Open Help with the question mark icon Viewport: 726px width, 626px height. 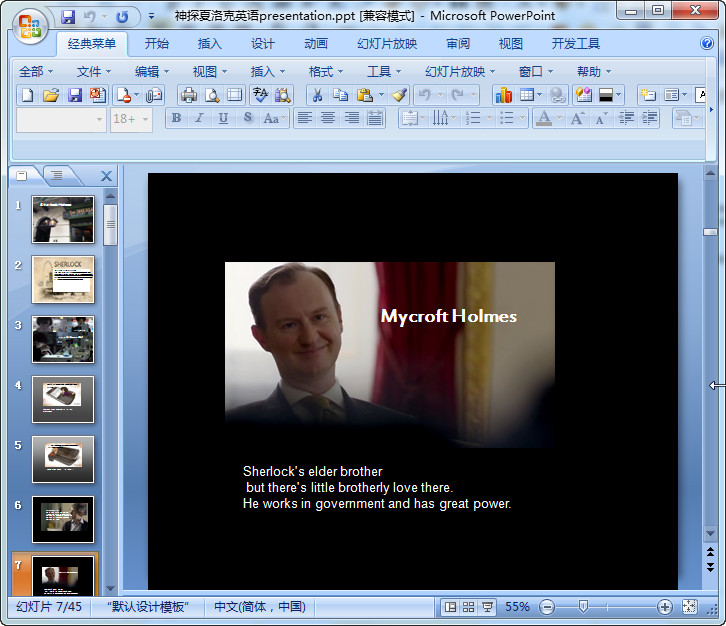coord(707,44)
